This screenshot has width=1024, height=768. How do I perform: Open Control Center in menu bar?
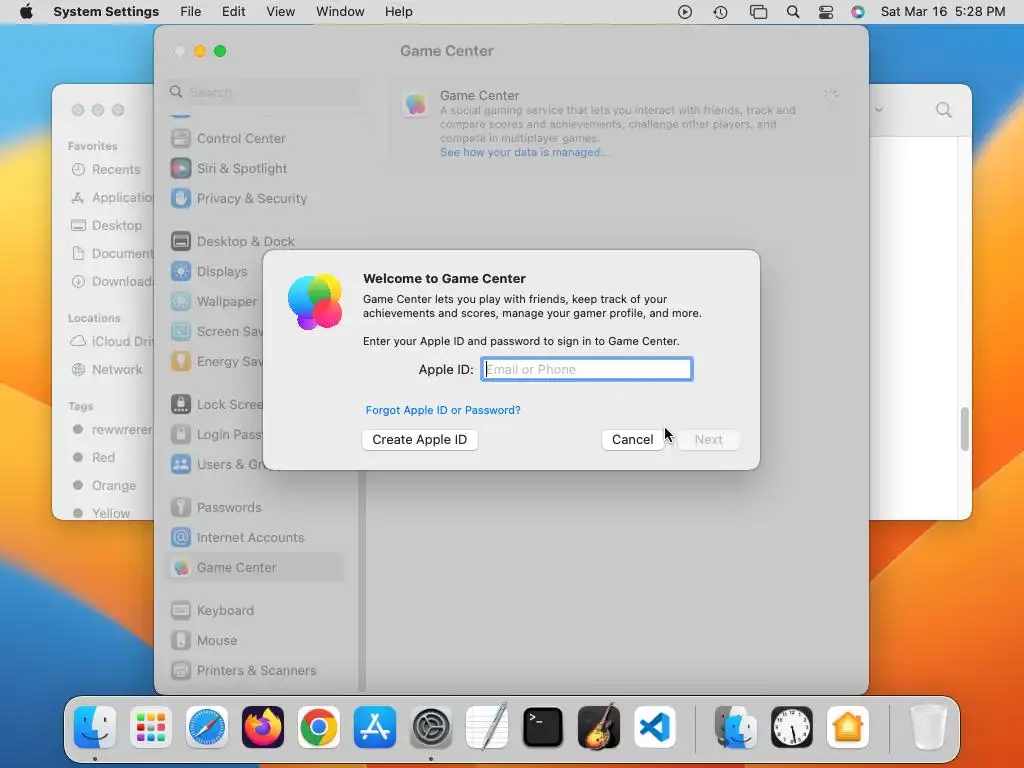point(825,12)
